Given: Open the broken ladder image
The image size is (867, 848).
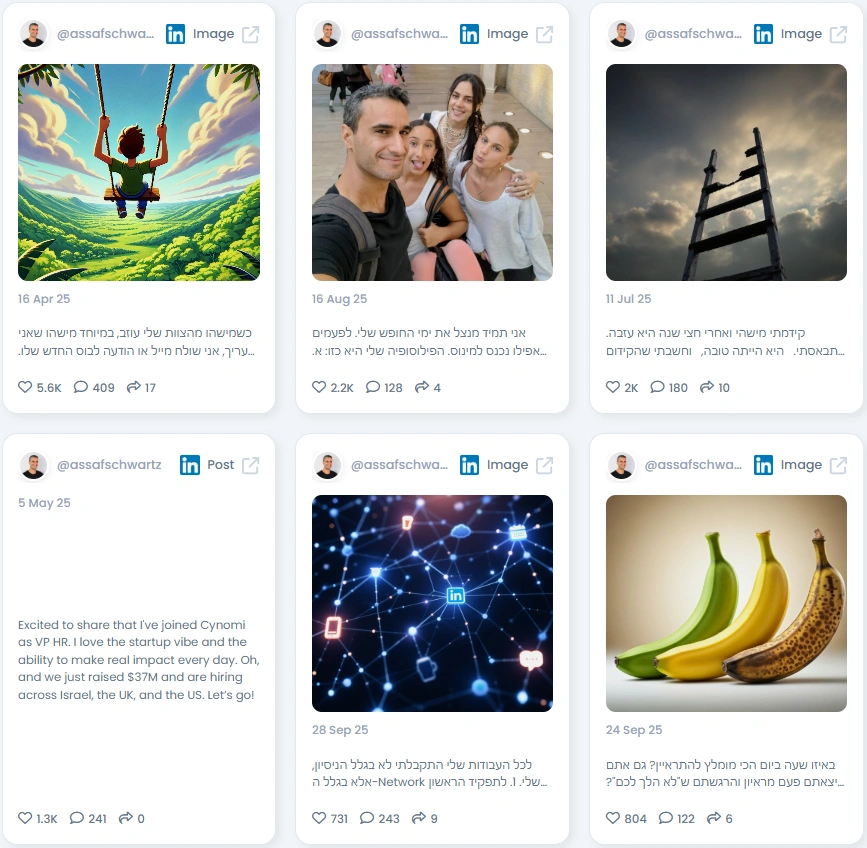Looking at the screenshot, I should 726,172.
